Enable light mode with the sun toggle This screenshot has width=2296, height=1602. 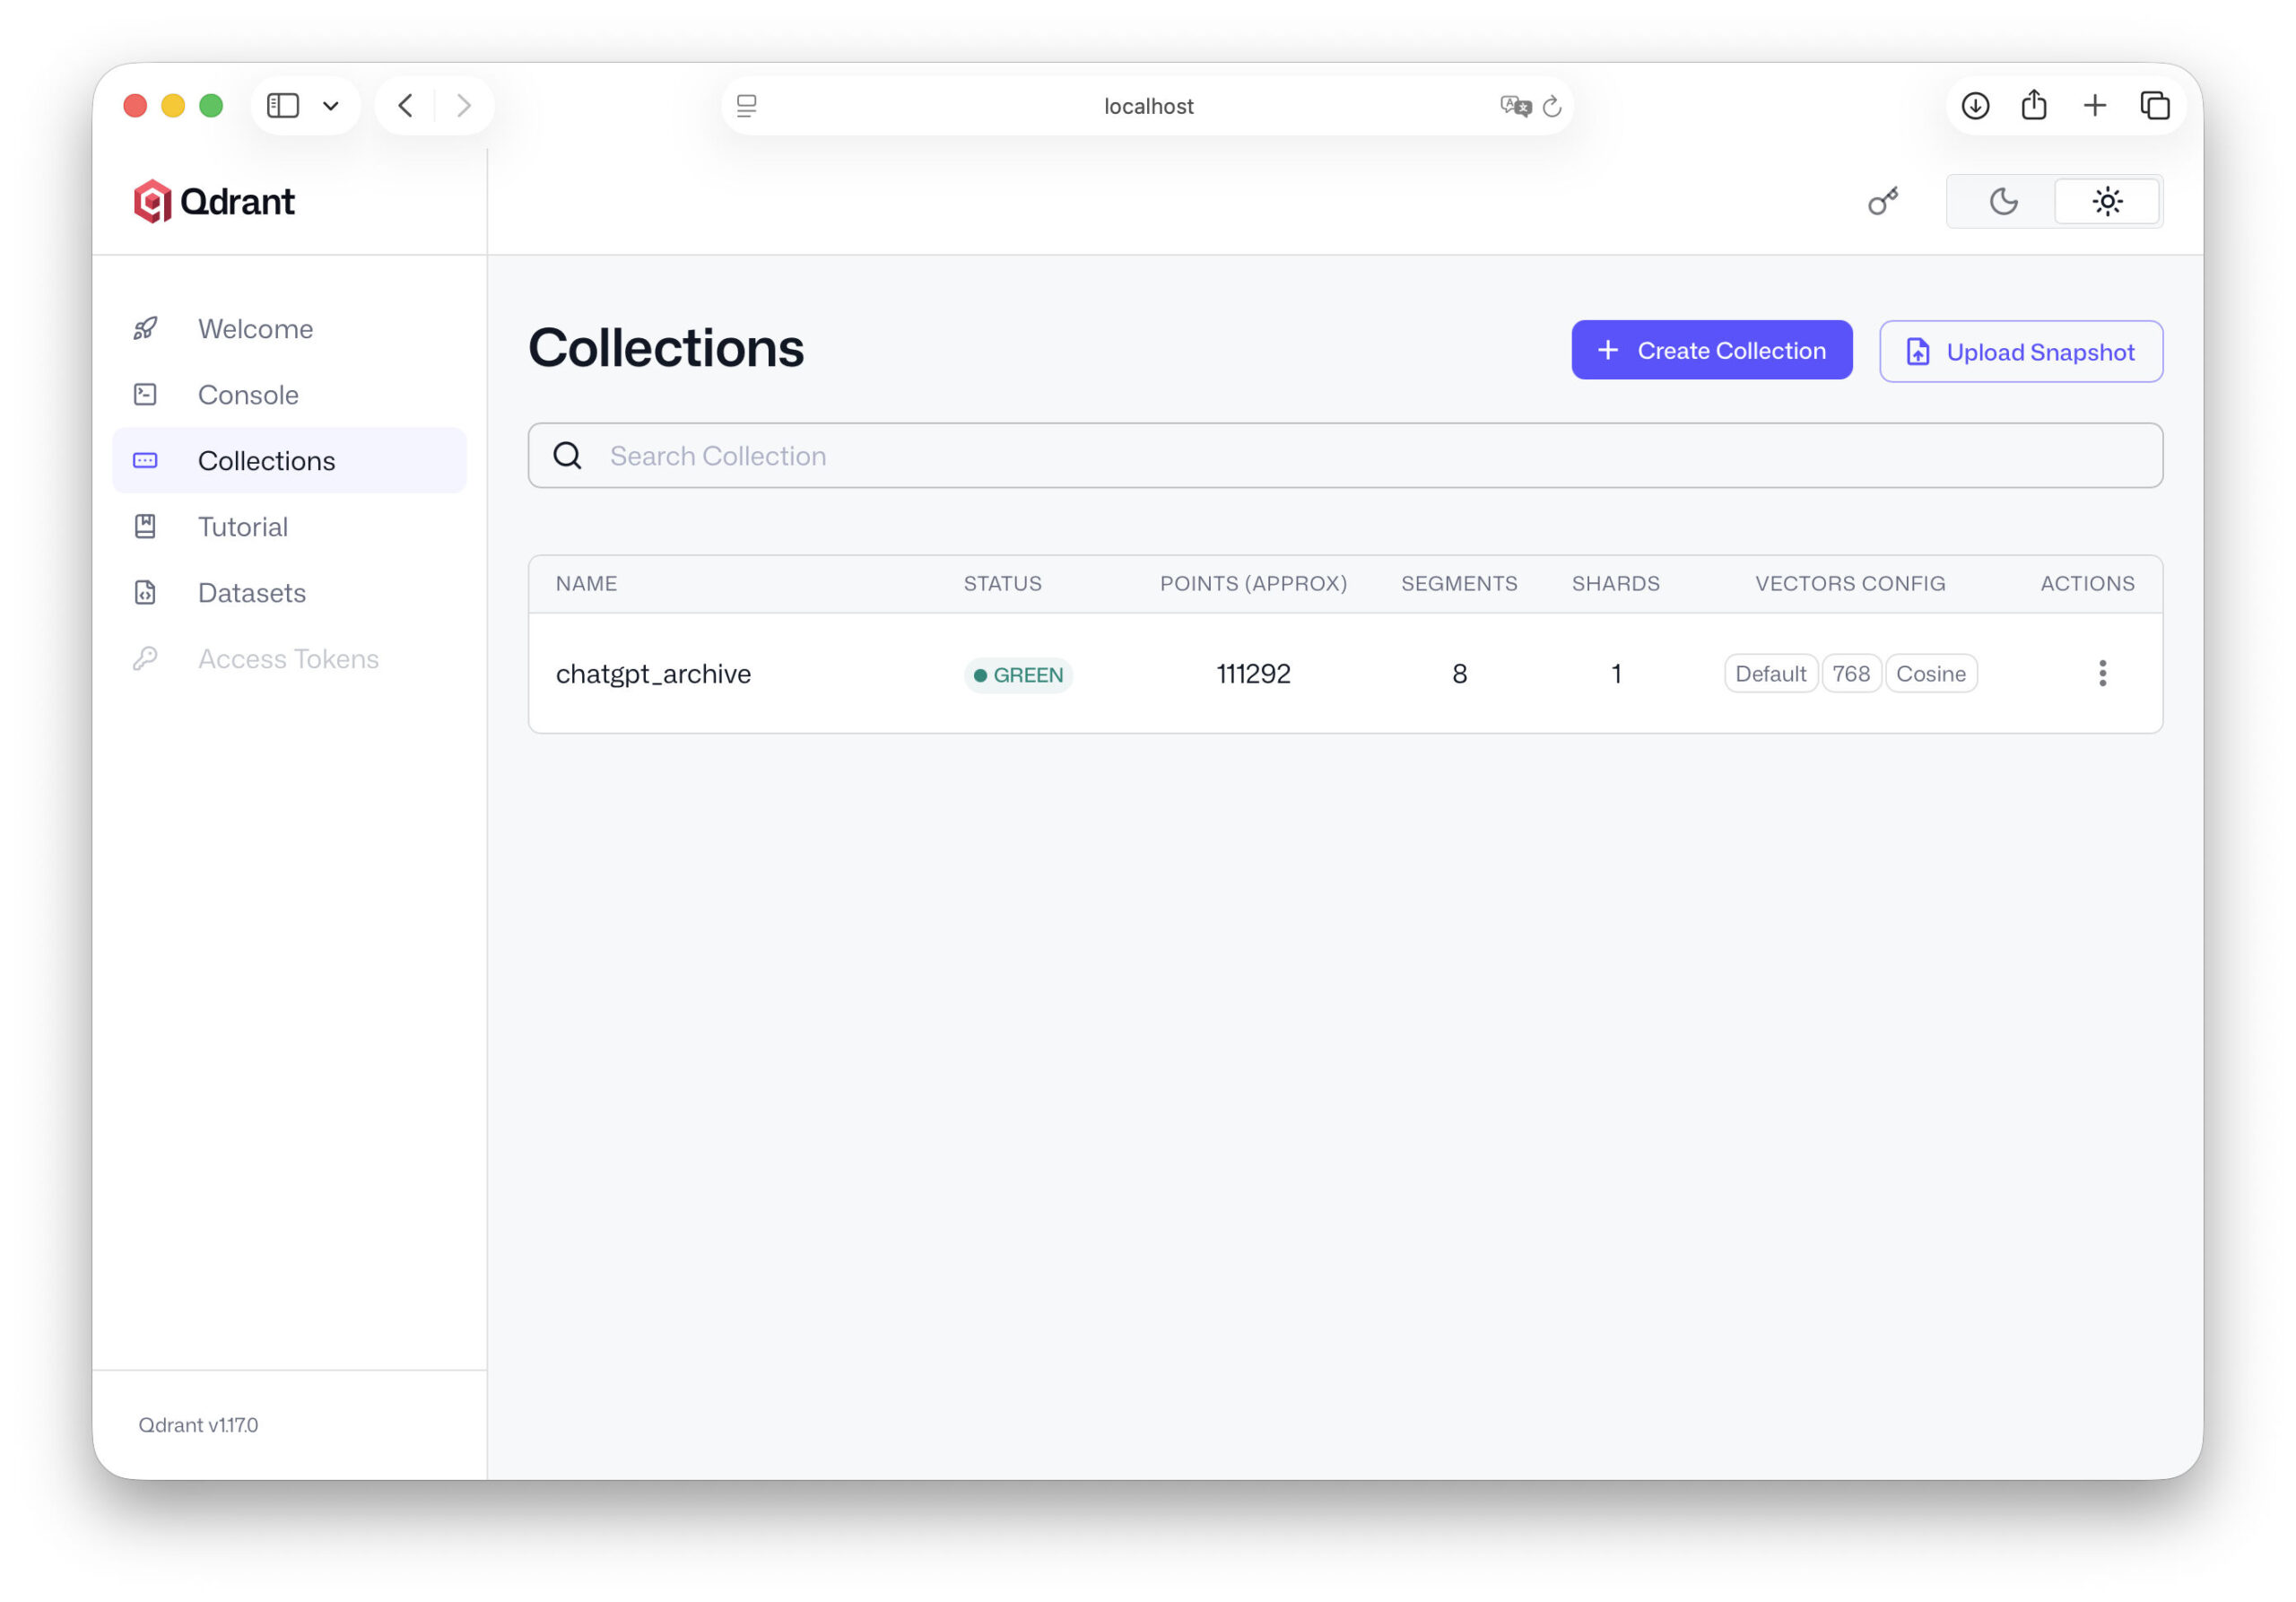[x=2108, y=201]
